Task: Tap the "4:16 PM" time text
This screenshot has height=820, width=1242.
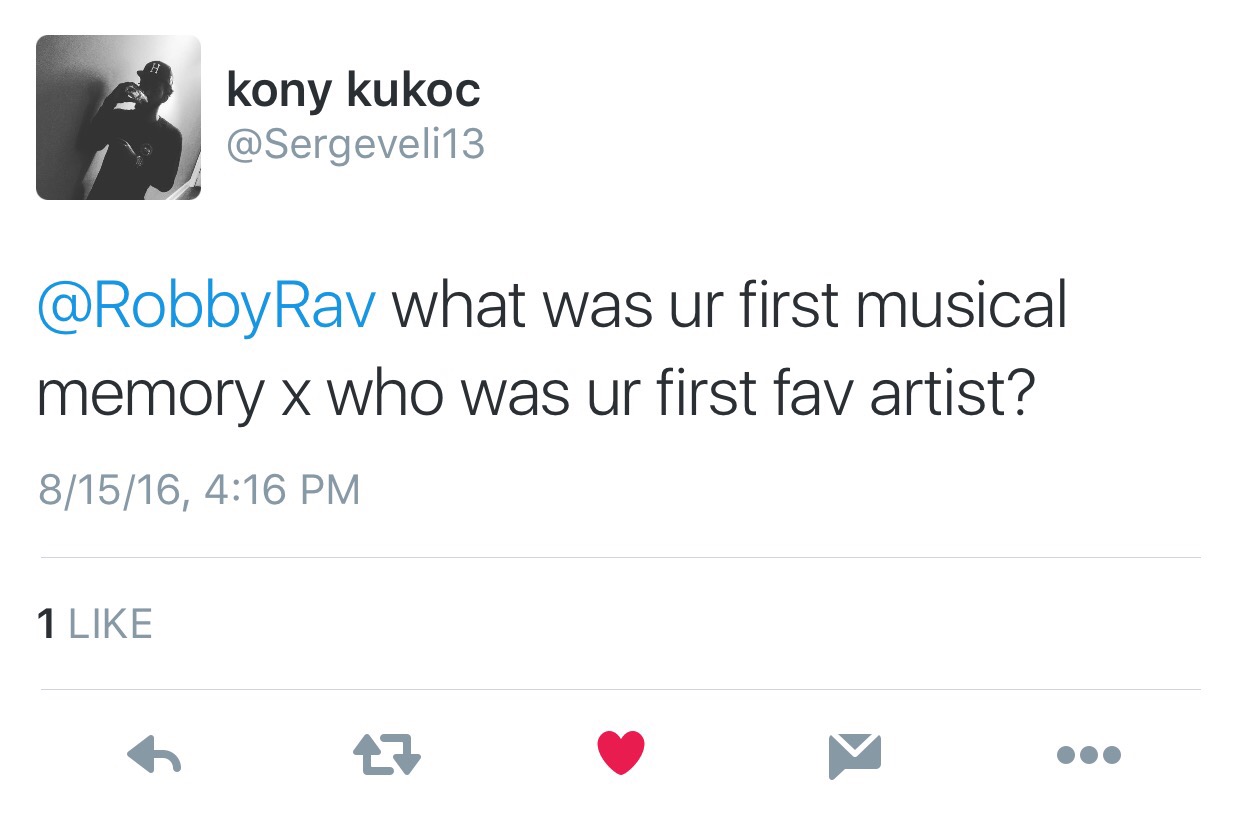Action: (283, 490)
